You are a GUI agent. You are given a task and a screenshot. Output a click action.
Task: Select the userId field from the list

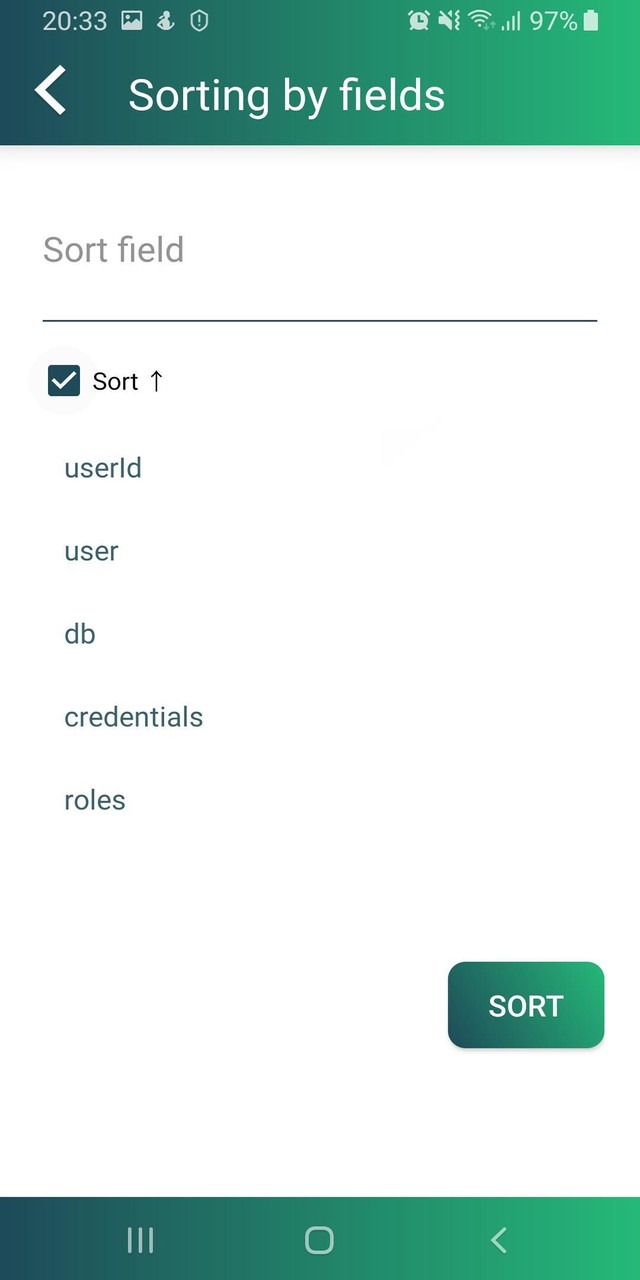click(x=103, y=467)
